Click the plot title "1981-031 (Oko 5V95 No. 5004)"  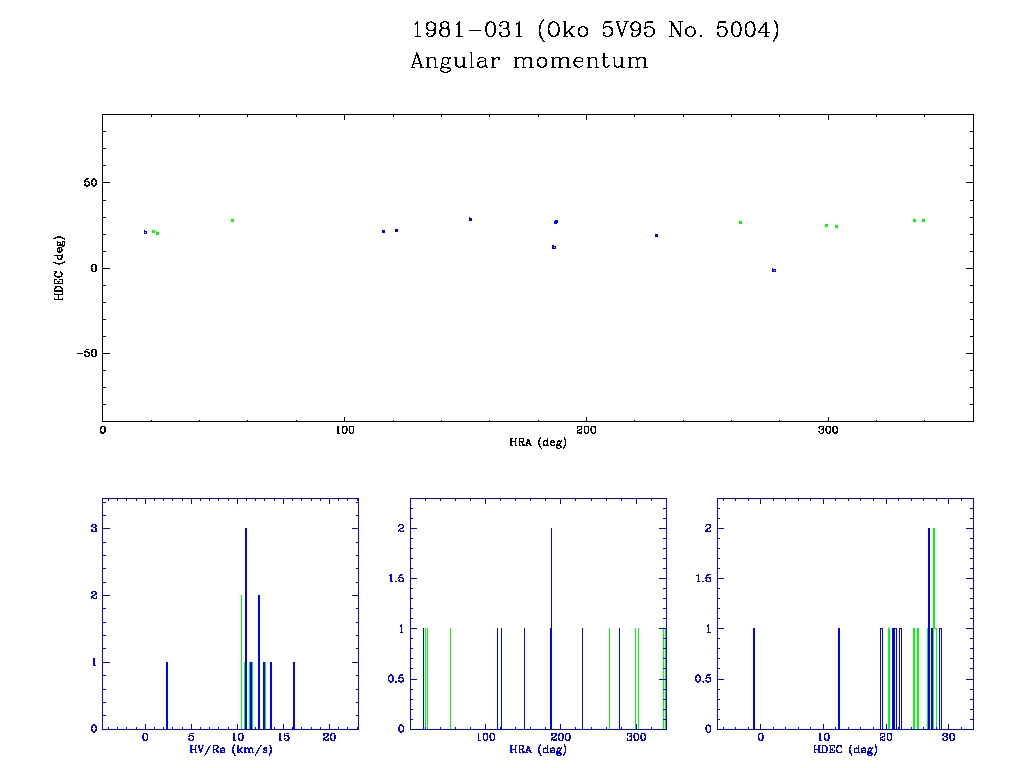[595, 30]
